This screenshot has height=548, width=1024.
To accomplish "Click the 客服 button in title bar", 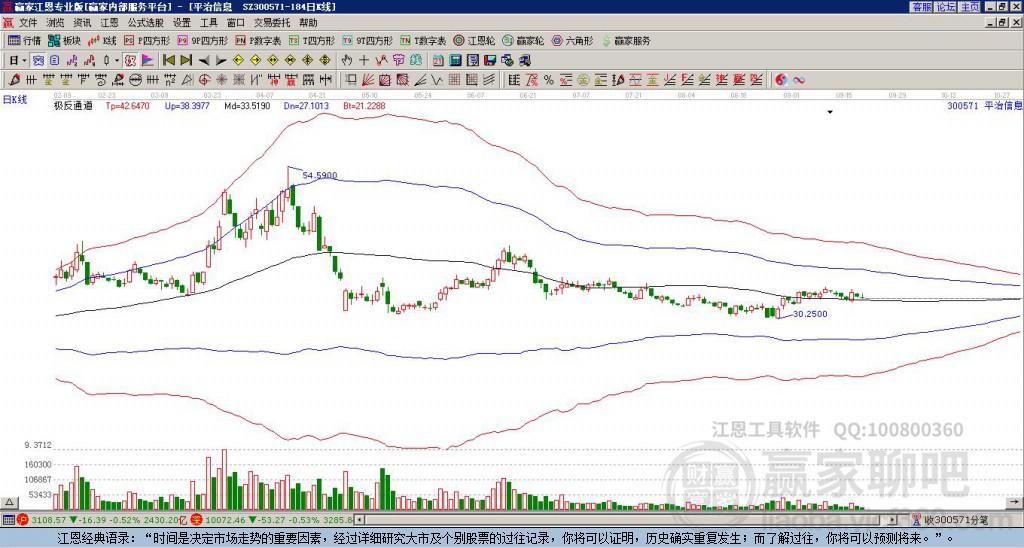I will coord(922,7).
